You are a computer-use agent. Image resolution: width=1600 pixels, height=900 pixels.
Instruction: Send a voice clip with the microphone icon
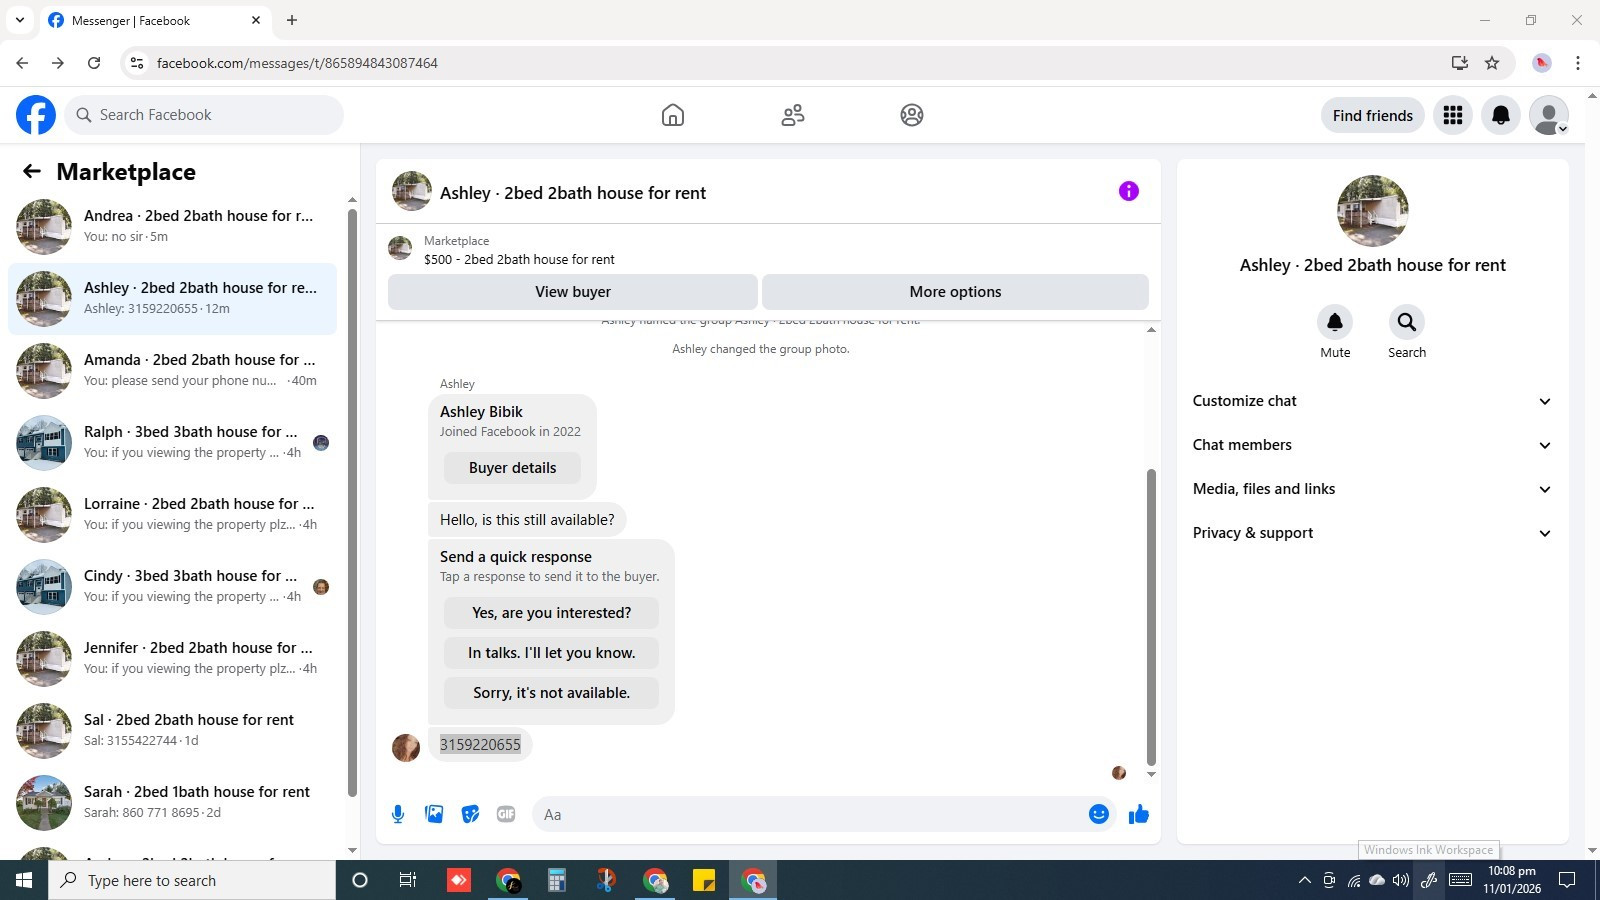[398, 814]
